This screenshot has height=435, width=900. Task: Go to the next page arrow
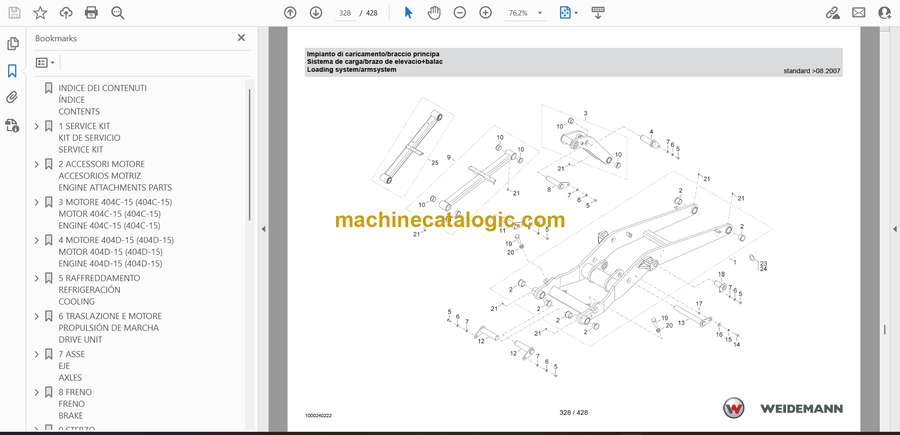pos(316,13)
